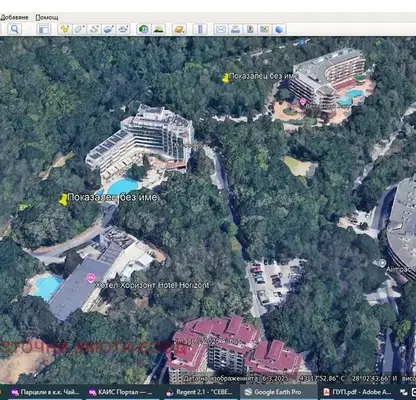Toggle the sidebar panel icon
The width and height of the screenshot is (416, 400).
[x=44, y=29]
